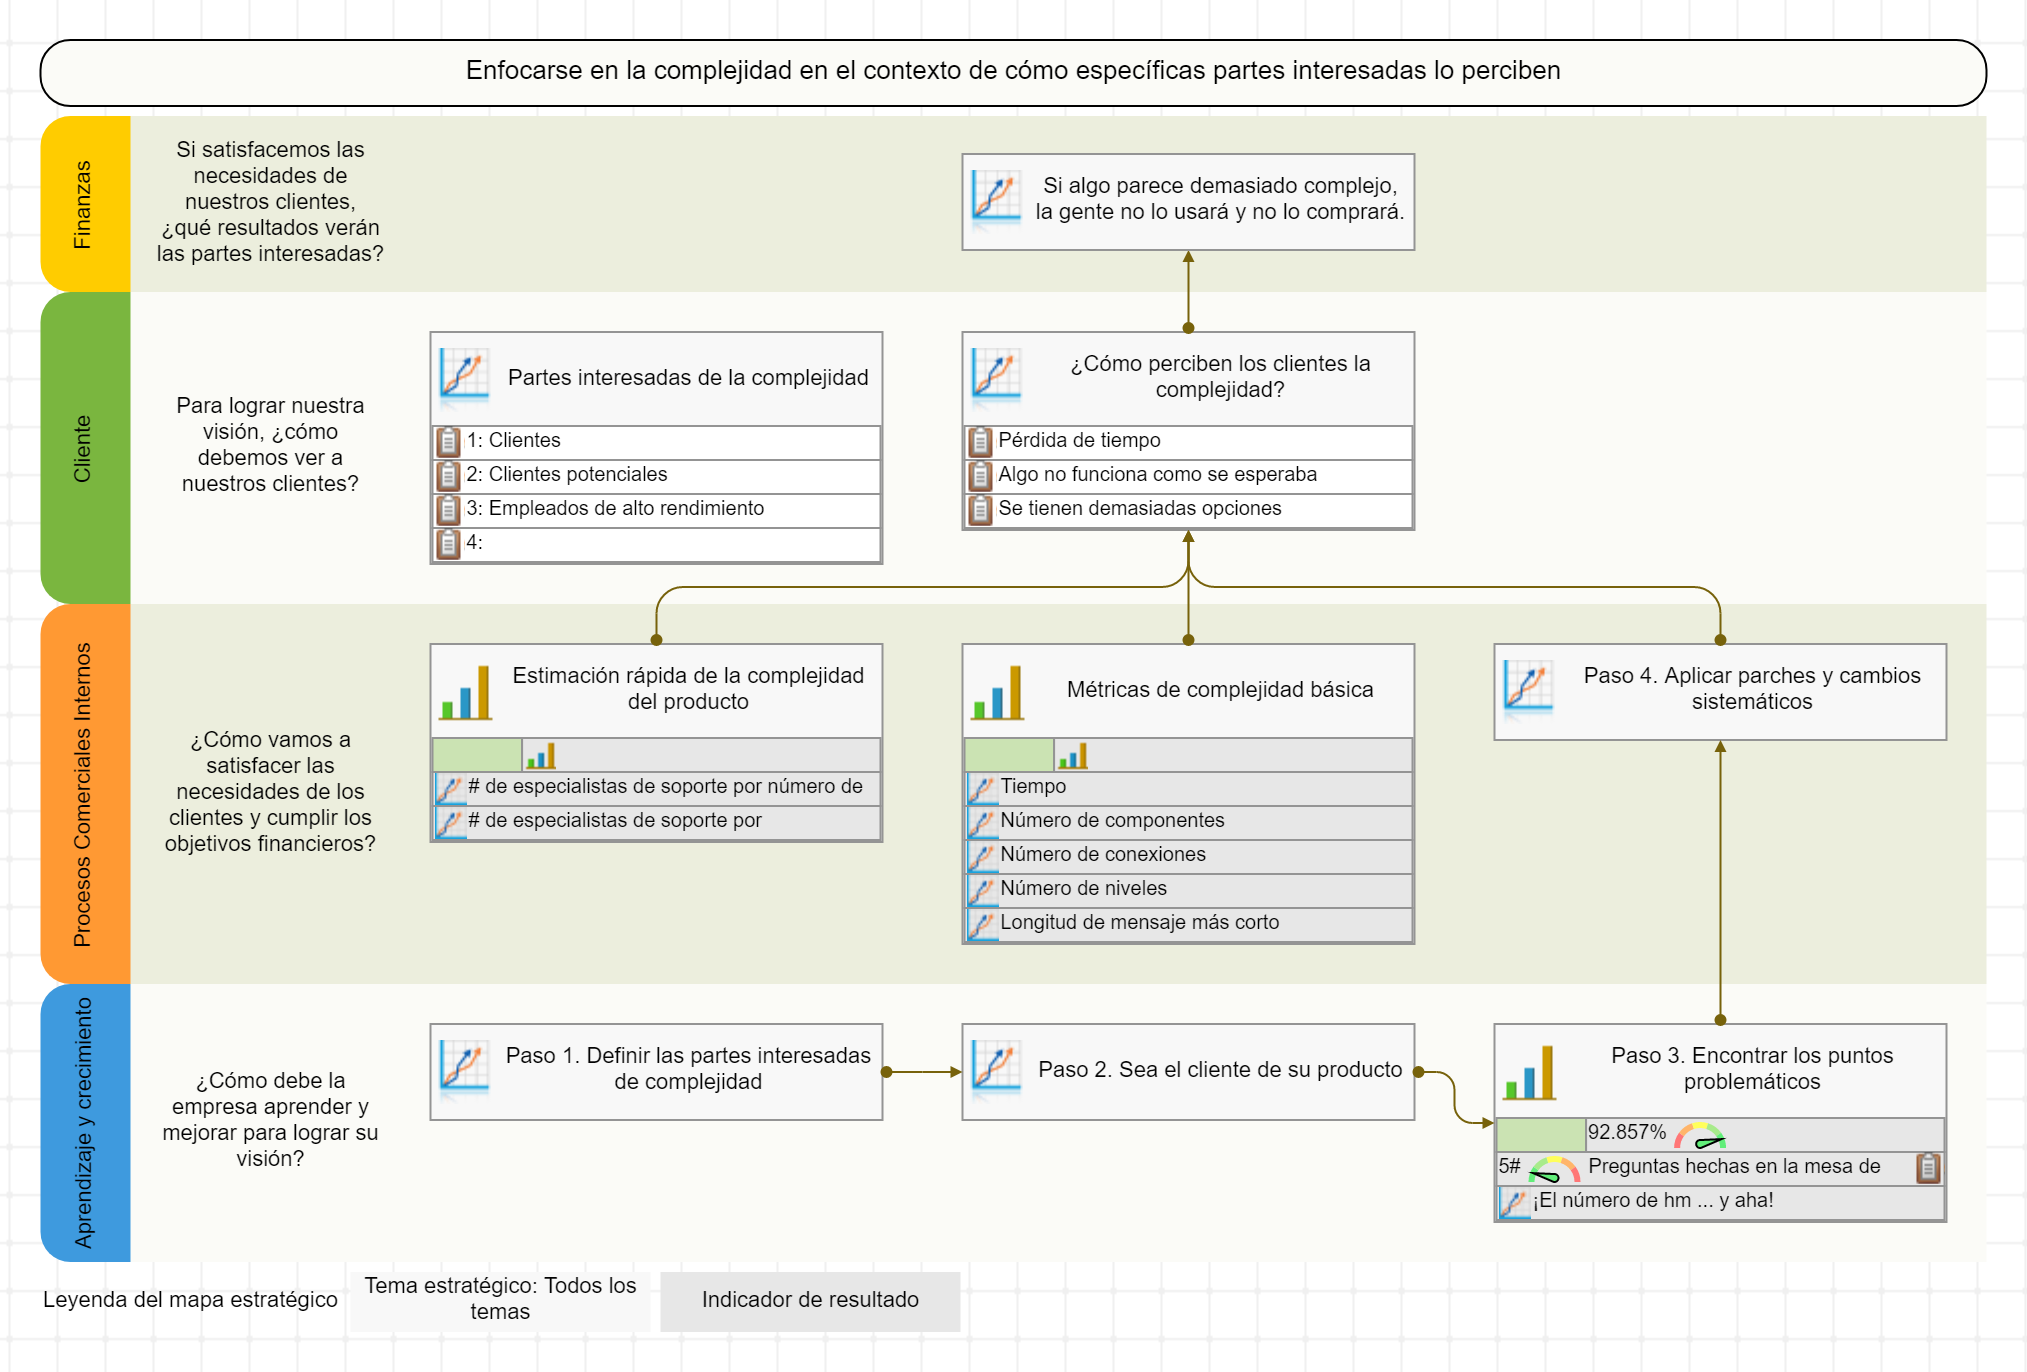This screenshot has width=2027, height=1372.
Task: Click the "Indicador de resultado" legend item
Action: [810, 1300]
